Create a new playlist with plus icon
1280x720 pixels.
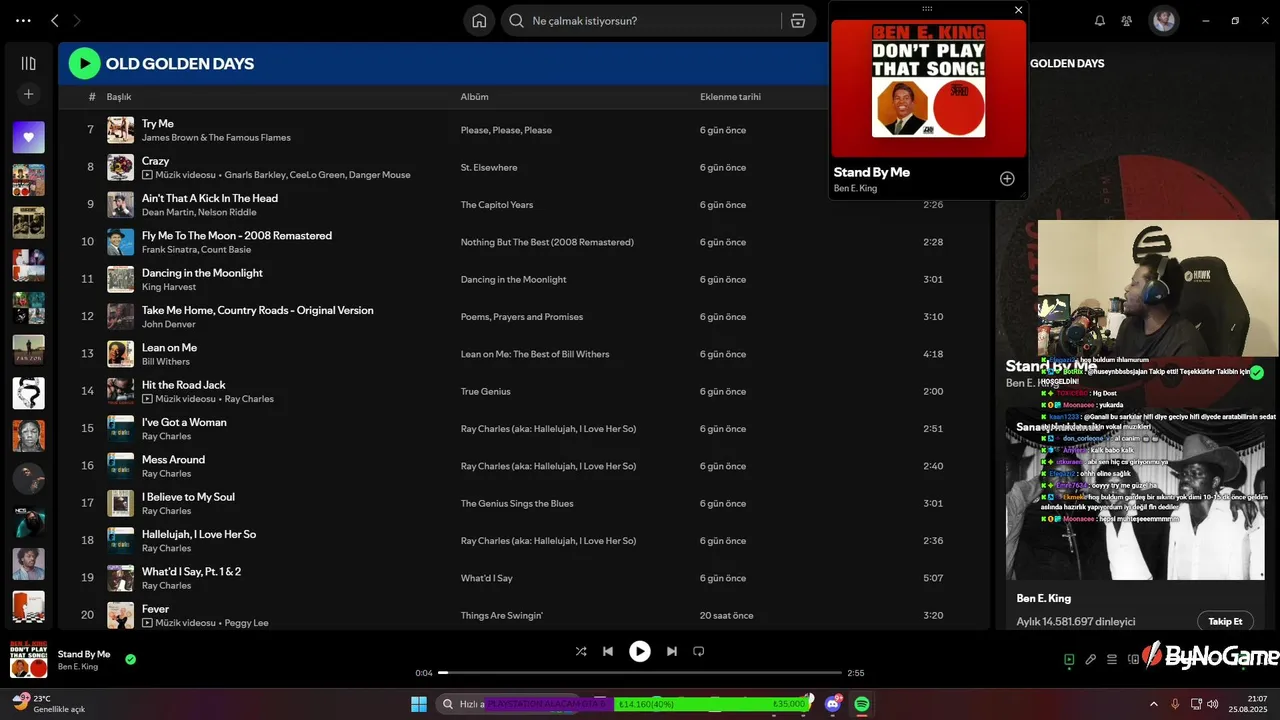tap(28, 94)
